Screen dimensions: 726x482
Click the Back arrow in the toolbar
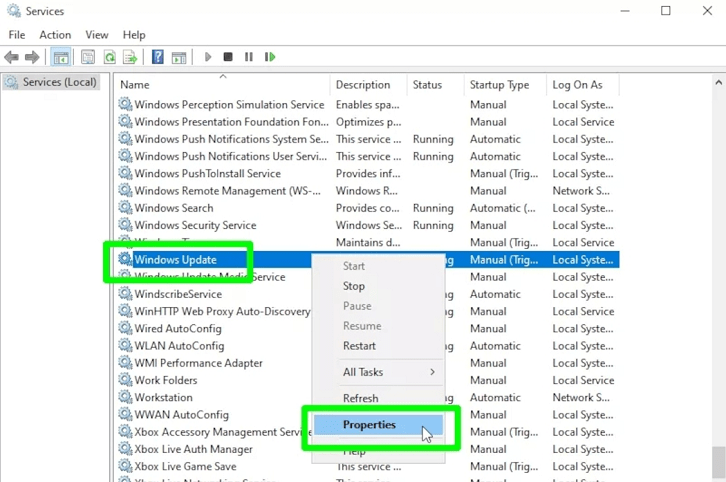point(12,57)
